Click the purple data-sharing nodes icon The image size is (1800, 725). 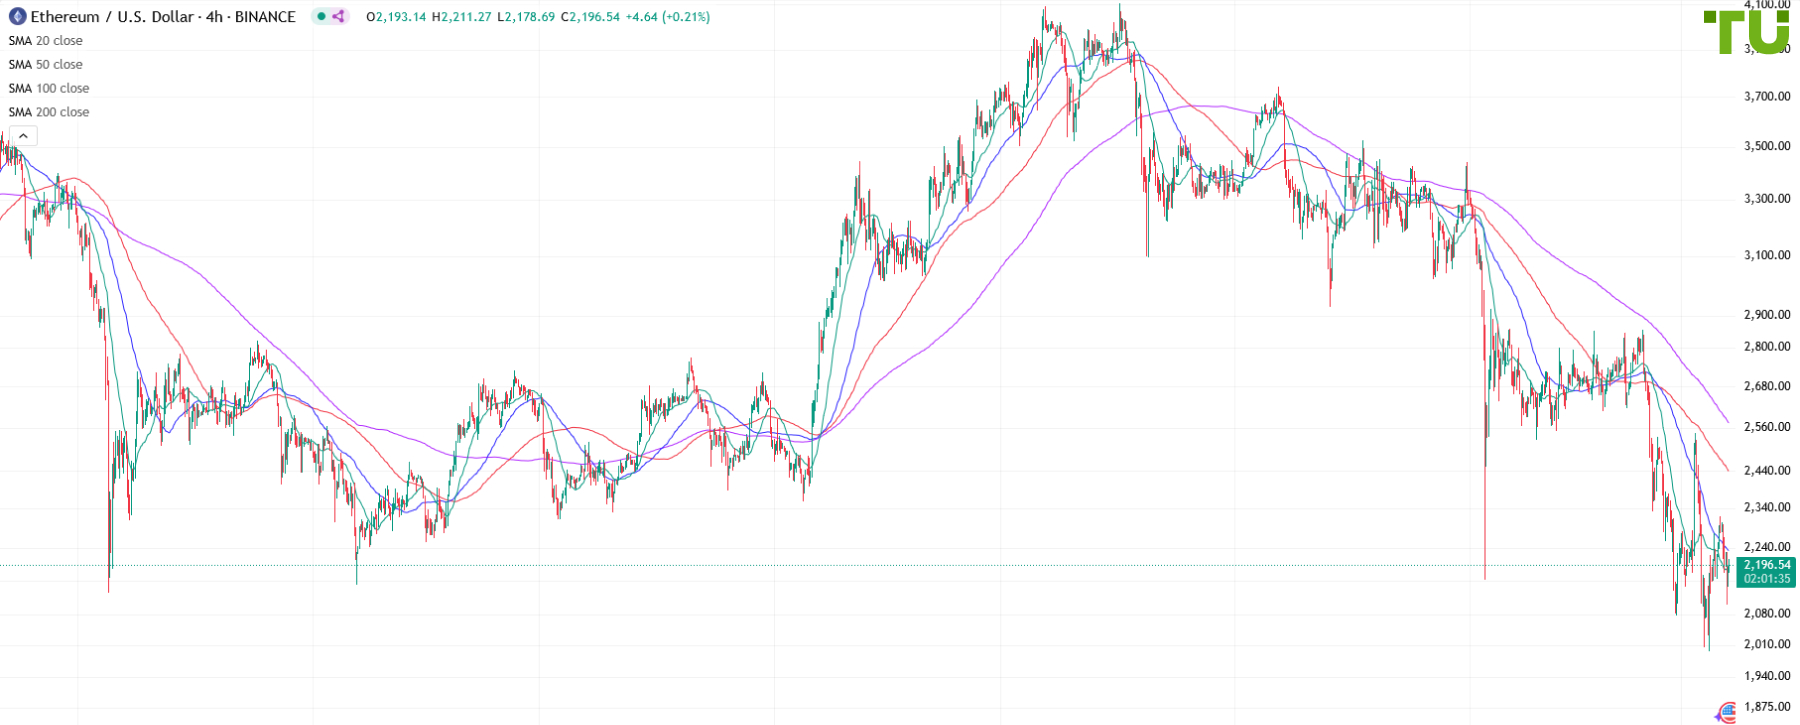(339, 17)
